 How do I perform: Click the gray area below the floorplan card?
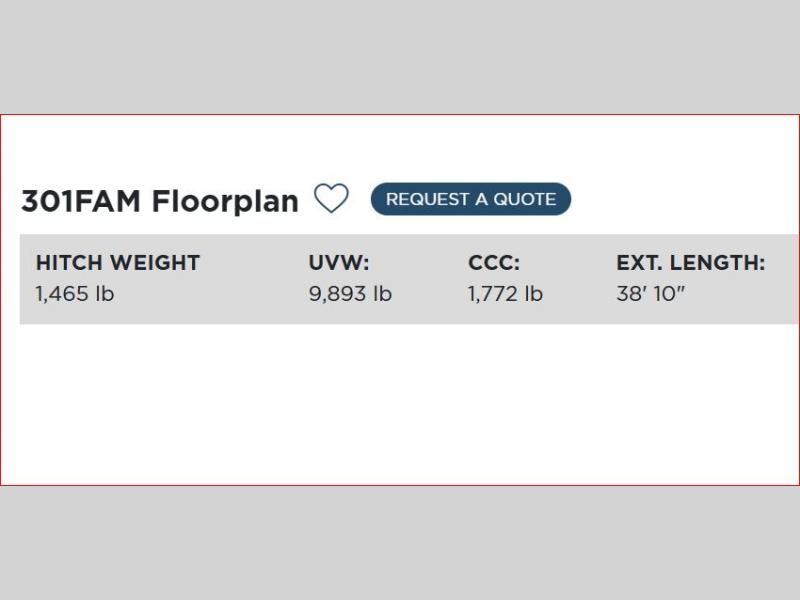pyautogui.click(x=400, y=543)
